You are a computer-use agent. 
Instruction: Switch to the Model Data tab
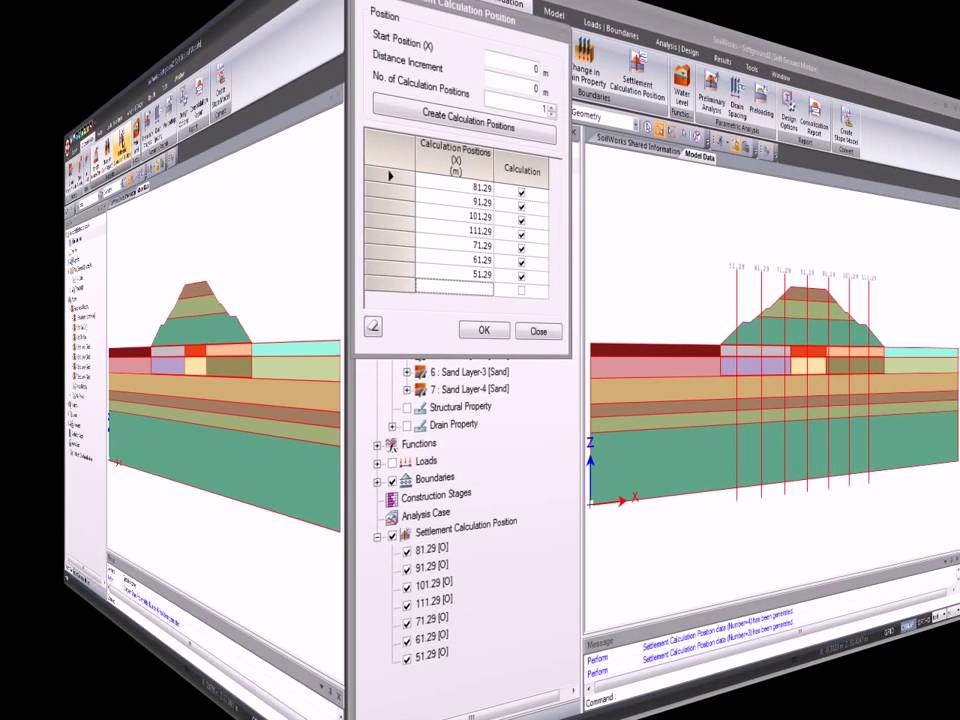[x=699, y=156]
